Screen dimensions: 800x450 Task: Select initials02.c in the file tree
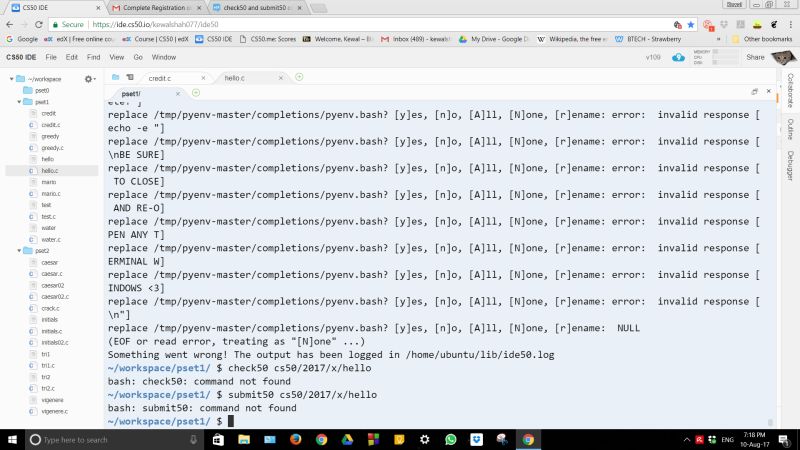55,343
